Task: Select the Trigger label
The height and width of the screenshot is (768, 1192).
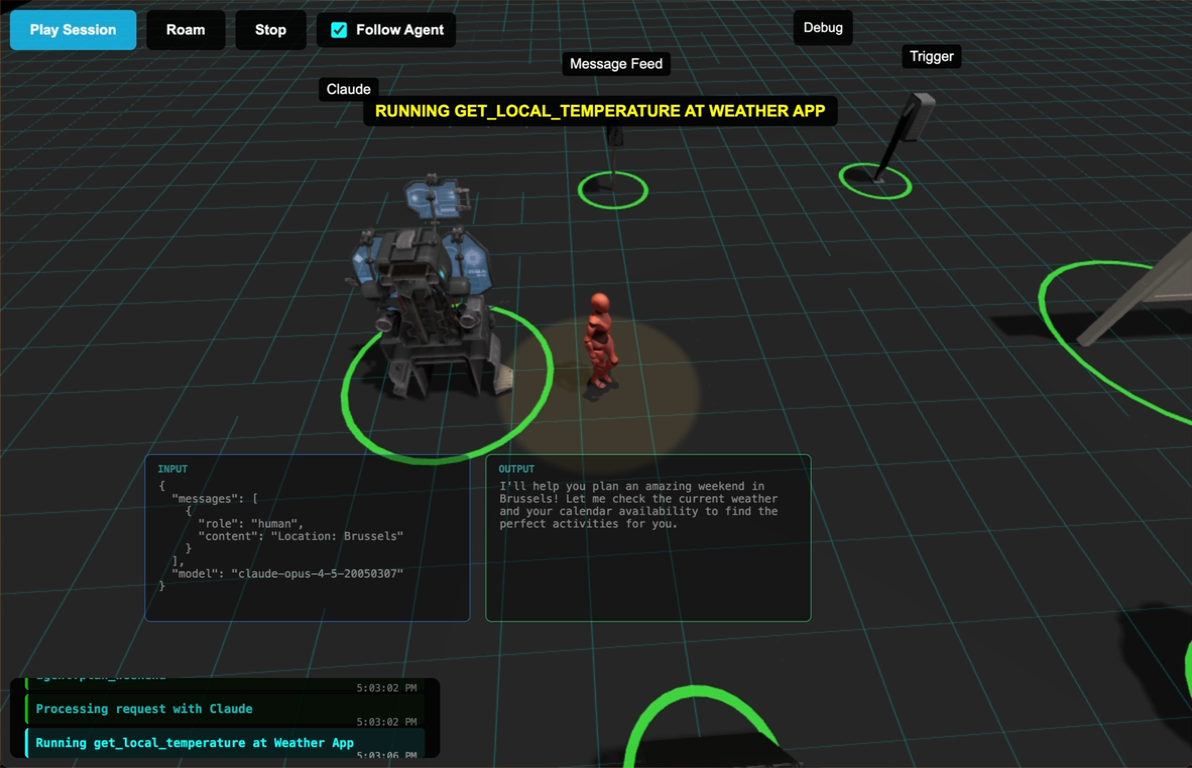Action: click(931, 56)
